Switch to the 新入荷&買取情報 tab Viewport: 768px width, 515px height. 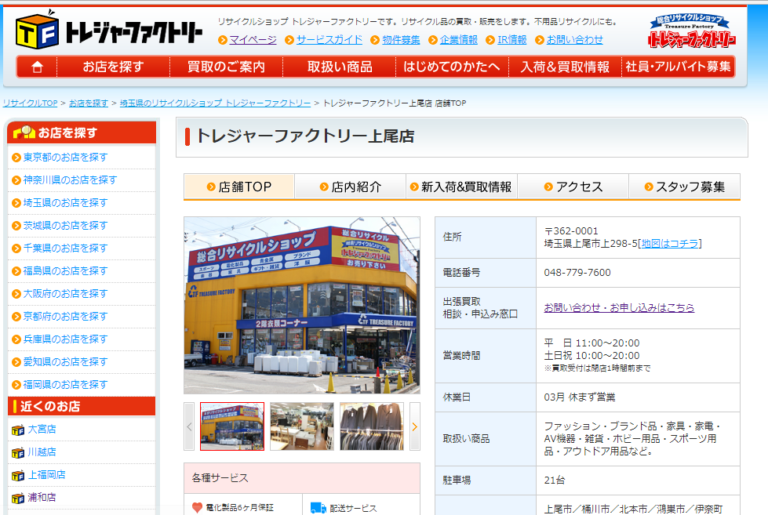461,187
